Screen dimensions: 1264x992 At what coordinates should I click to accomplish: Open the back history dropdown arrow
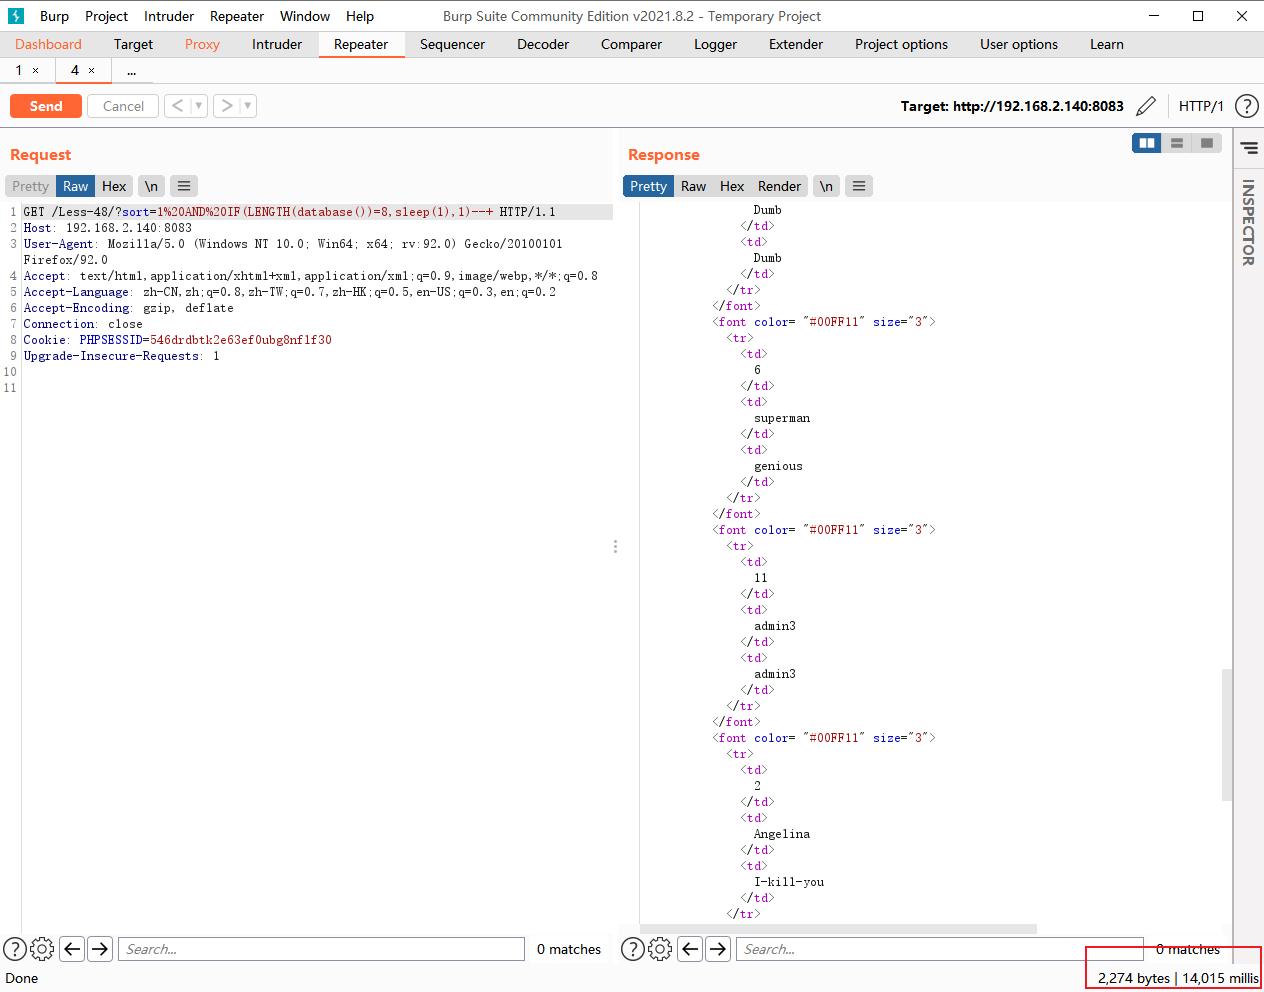tap(199, 106)
